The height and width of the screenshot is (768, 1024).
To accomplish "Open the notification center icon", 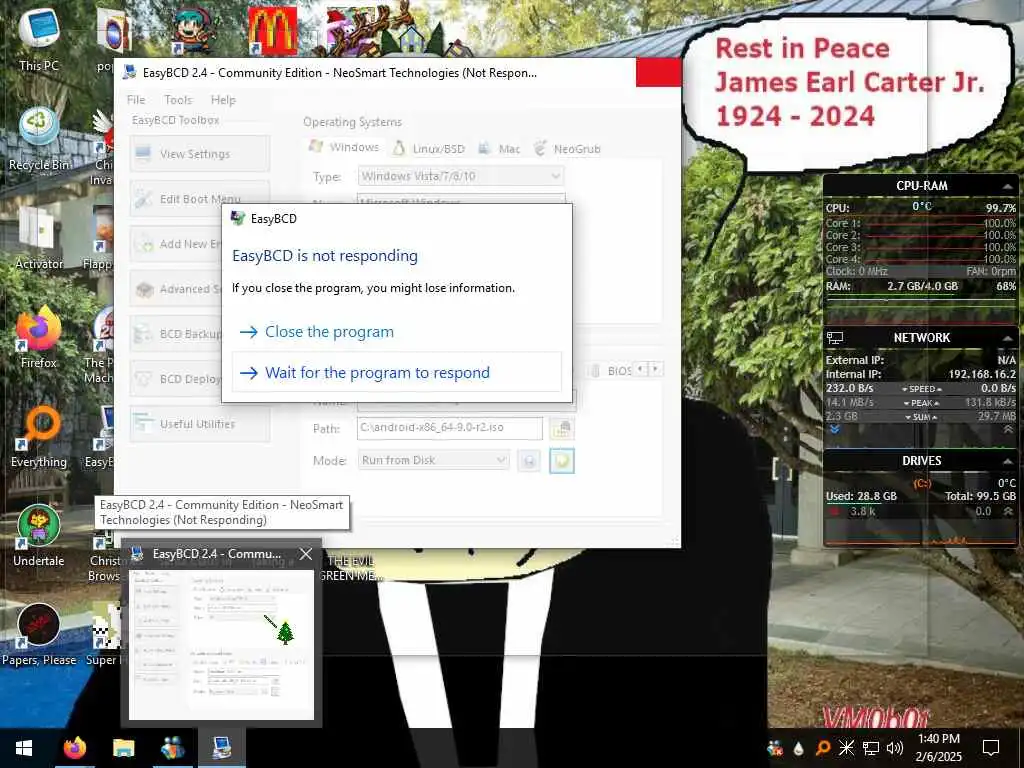I will (x=991, y=748).
